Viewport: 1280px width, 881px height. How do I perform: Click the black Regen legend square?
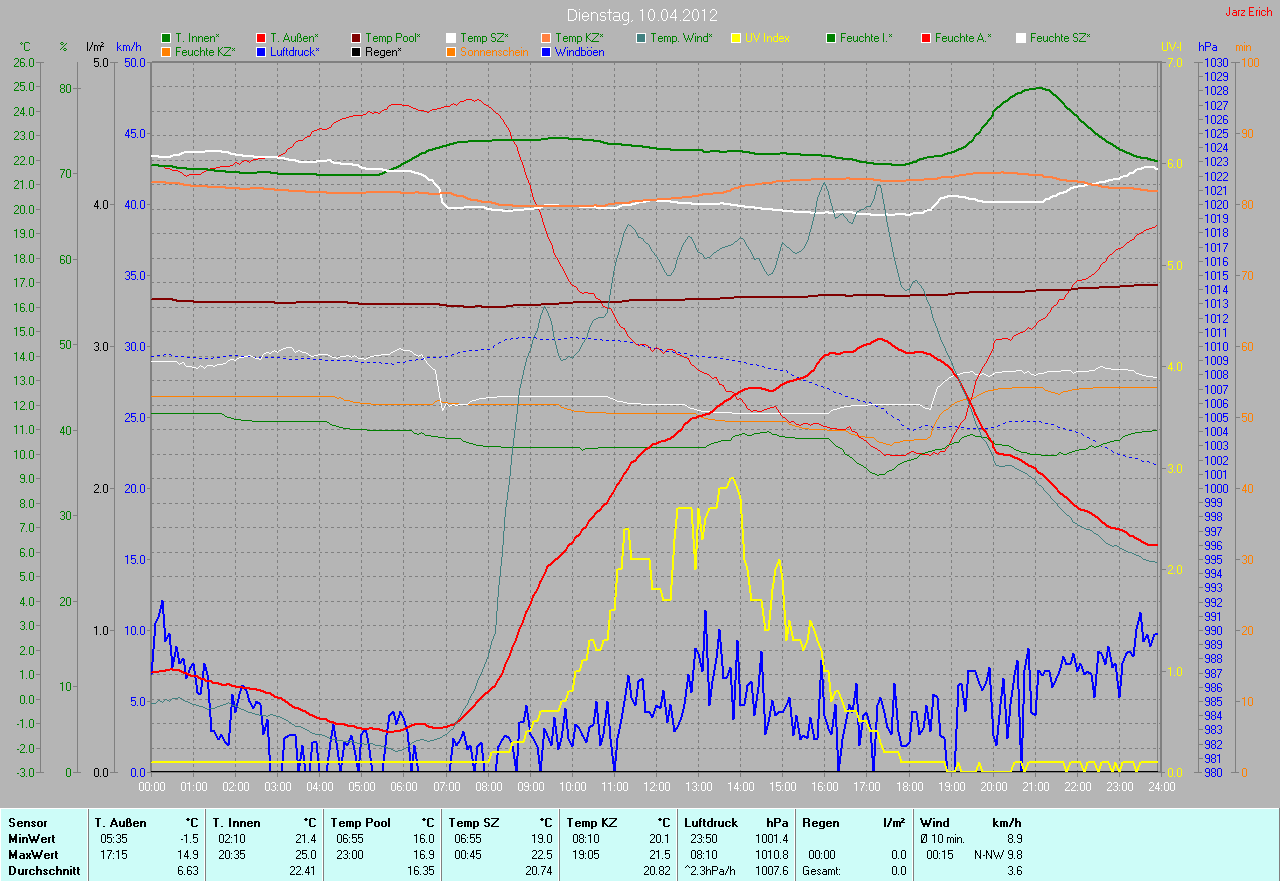pyautogui.click(x=356, y=51)
